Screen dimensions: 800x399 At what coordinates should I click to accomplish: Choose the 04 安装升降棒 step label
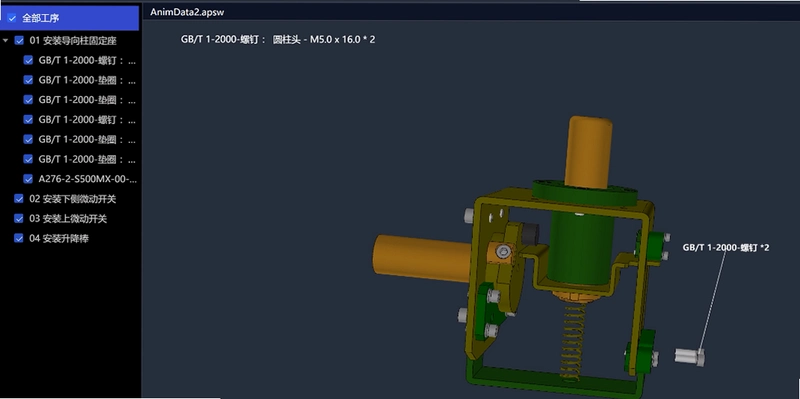59,238
